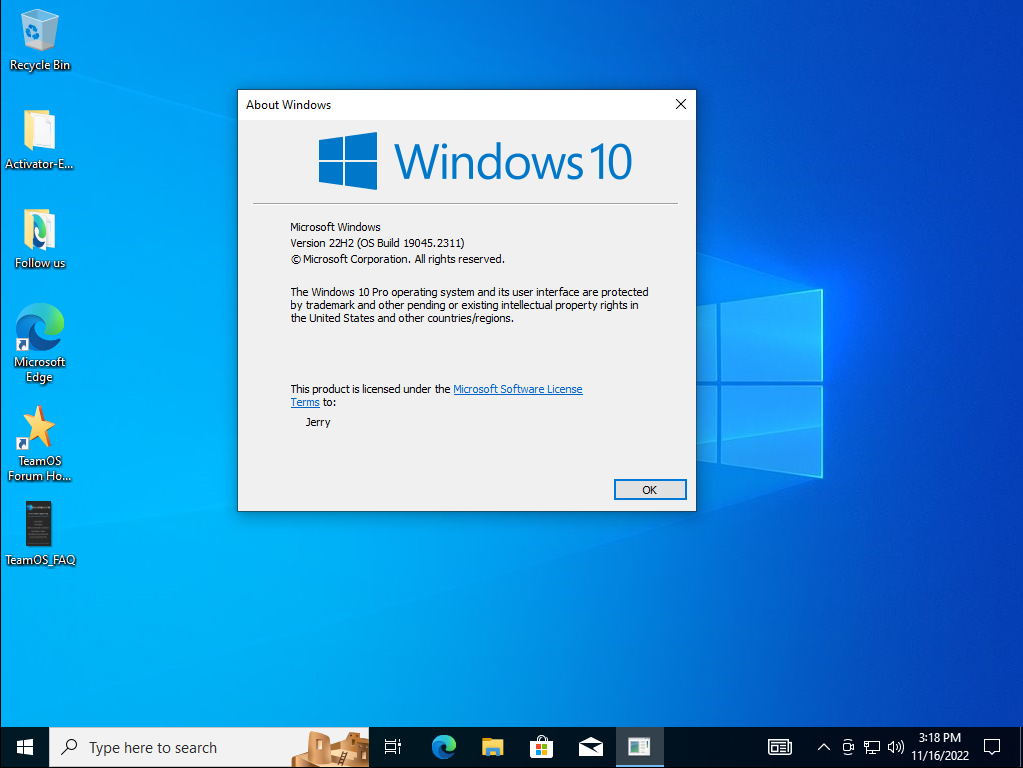1023x768 pixels.
Task: Click OK in the About Windows dialog
Action: point(650,490)
